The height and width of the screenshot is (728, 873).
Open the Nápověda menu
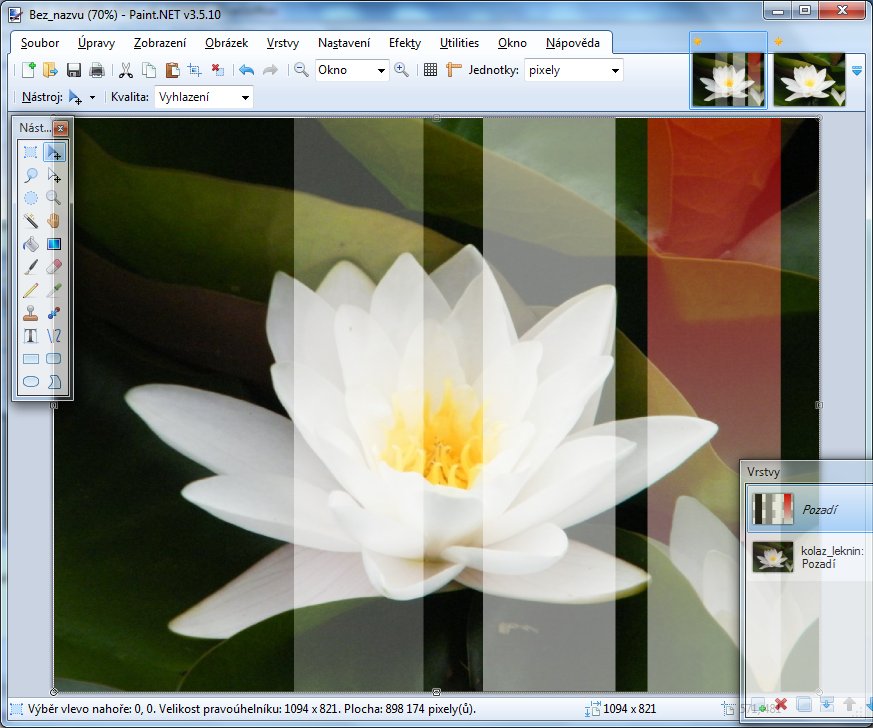[x=573, y=43]
